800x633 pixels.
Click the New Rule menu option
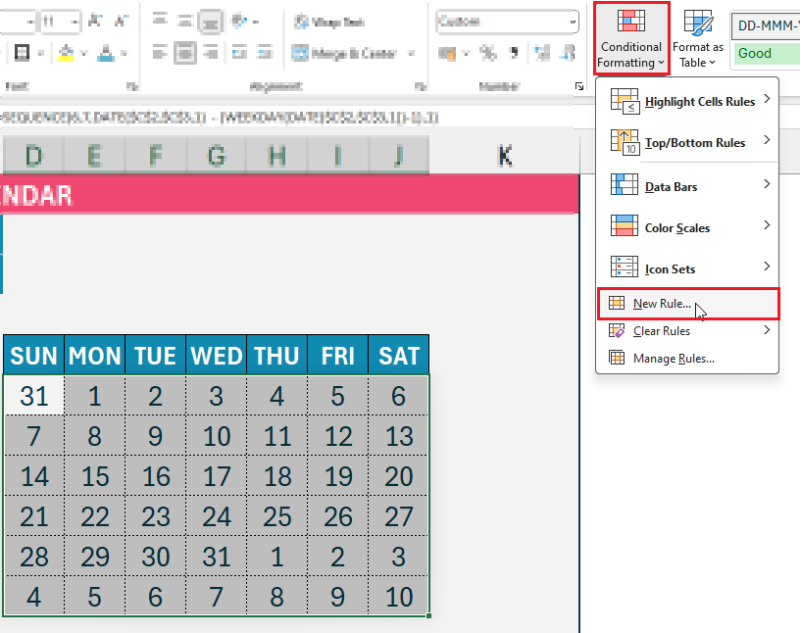point(661,303)
